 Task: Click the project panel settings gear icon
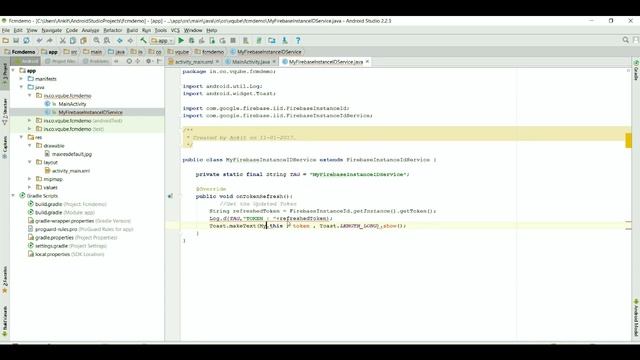point(149,61)
